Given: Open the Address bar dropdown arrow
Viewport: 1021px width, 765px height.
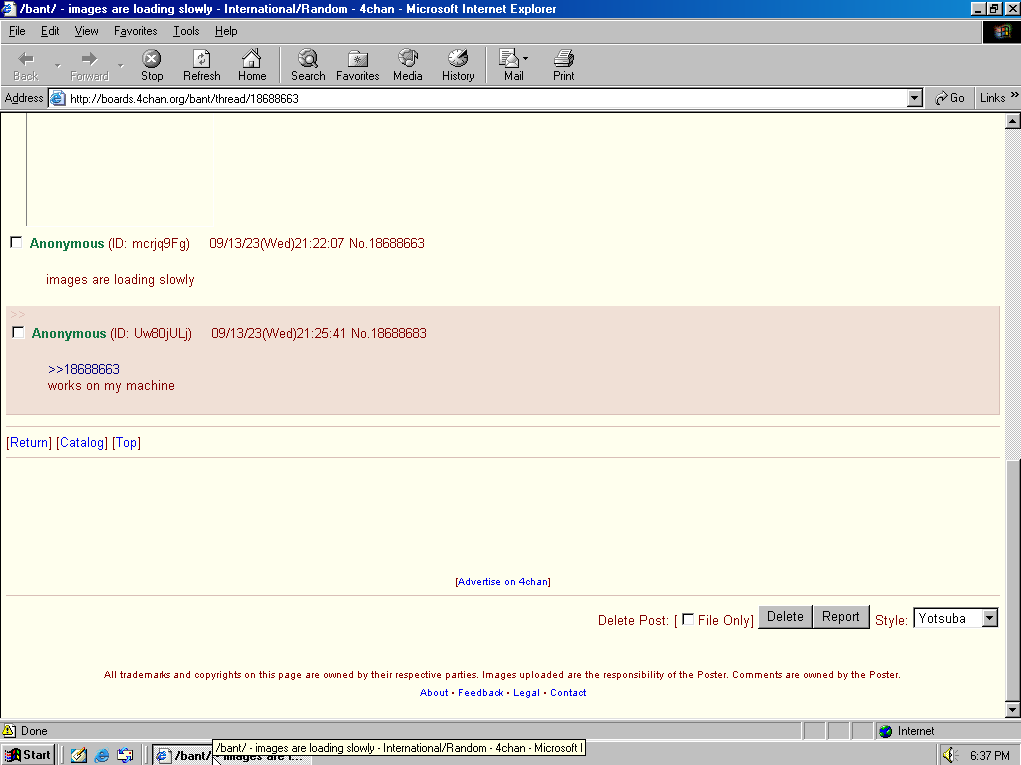Looking at the screenshot, I should click(x=914, y=98).
